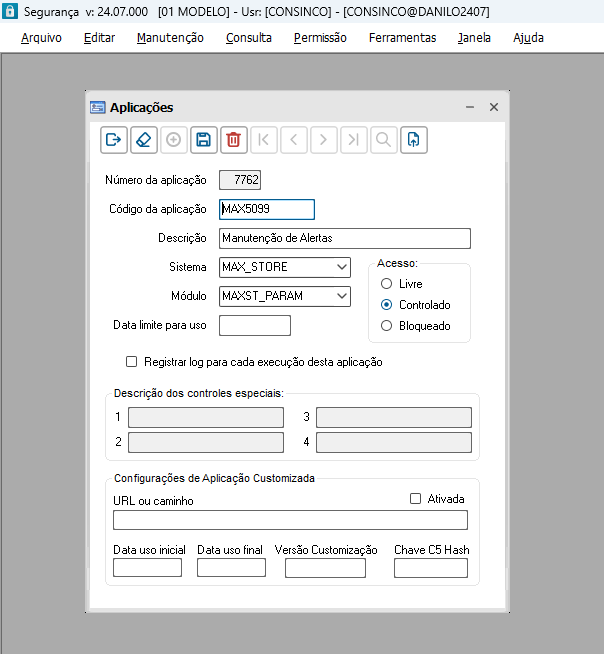Select the Livre access option
Viewport: 604px width, 654px height.
coord(387,284)
